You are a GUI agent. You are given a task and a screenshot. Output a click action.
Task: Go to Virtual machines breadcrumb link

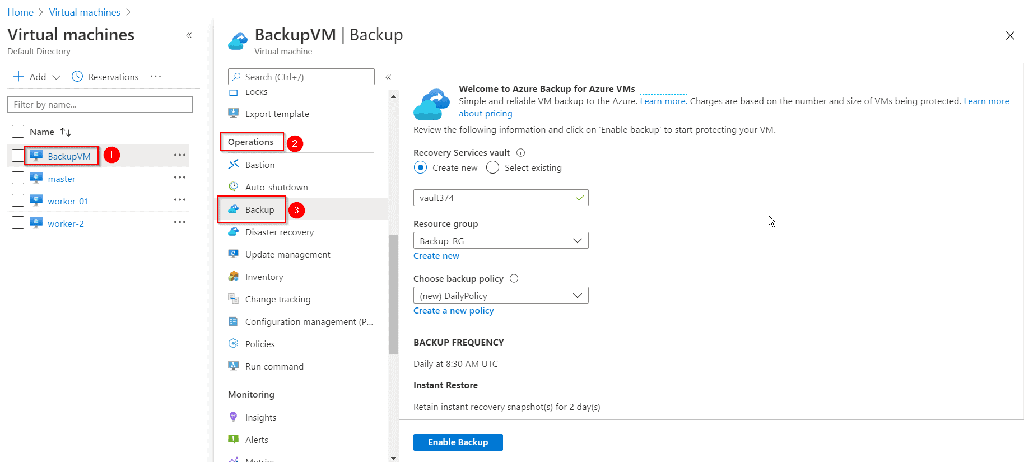point(84,12)
